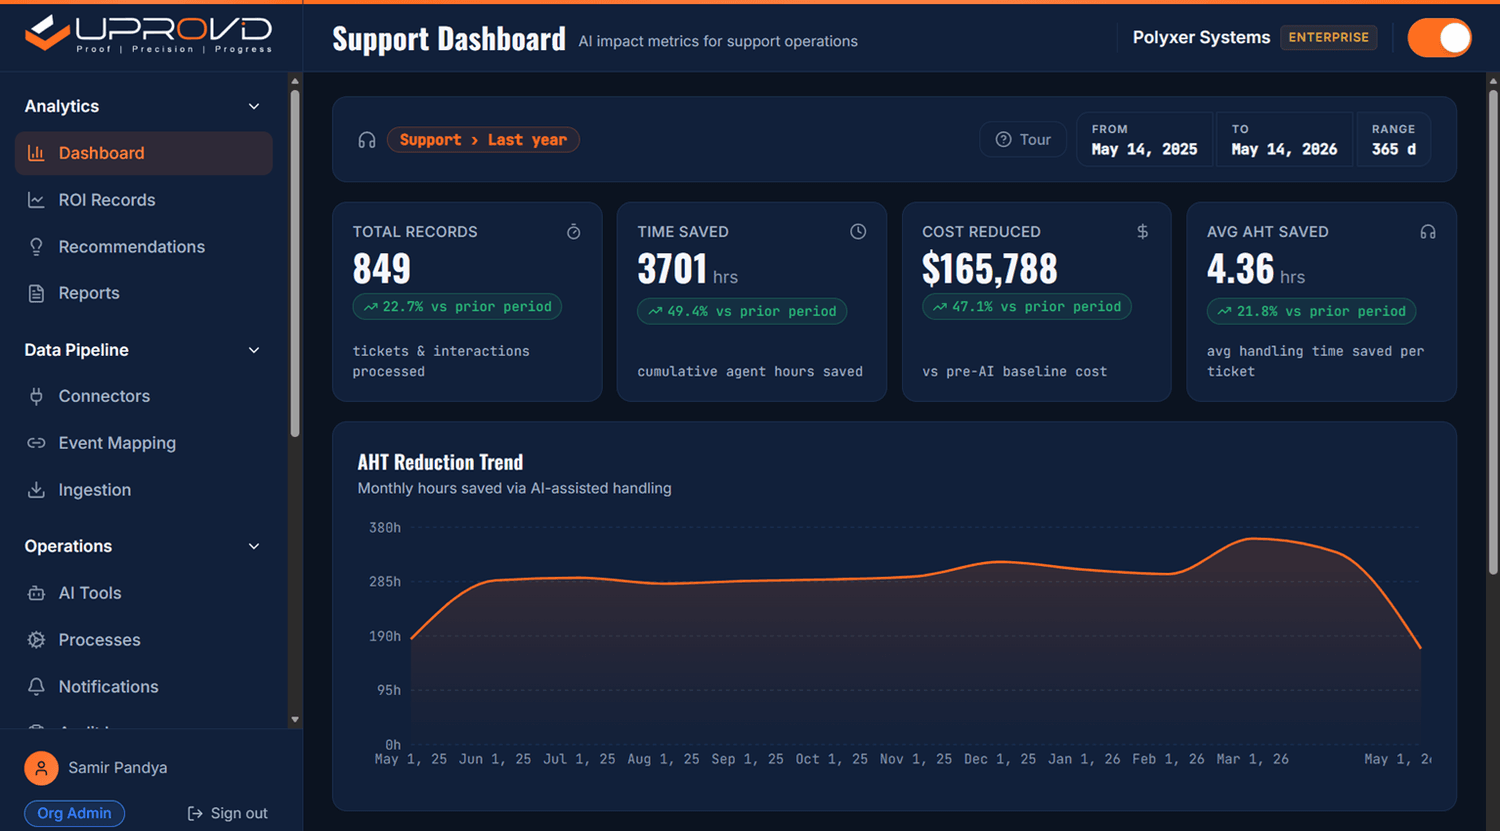Click the 49.4% vs prior period badge

742,311
